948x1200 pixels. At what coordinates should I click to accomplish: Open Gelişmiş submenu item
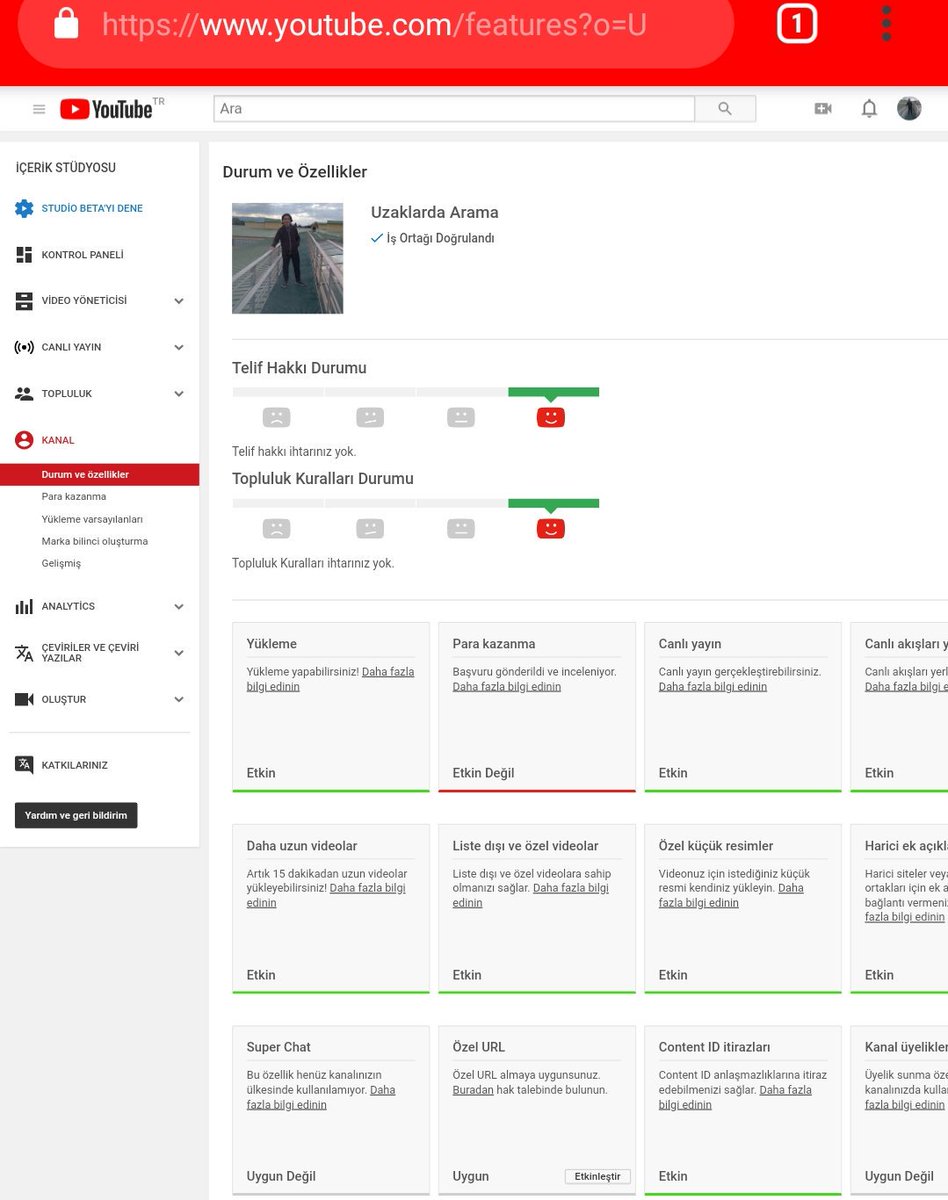pos(61,564)
